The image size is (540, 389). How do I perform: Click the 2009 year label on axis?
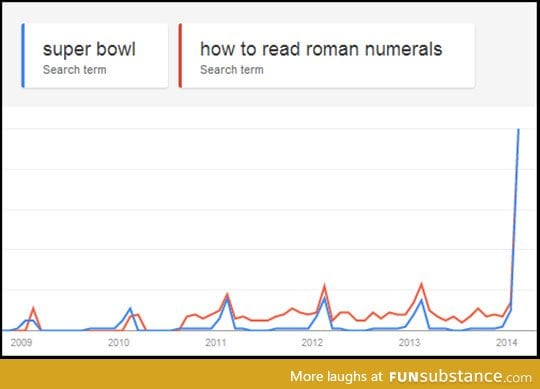point(21,343)
